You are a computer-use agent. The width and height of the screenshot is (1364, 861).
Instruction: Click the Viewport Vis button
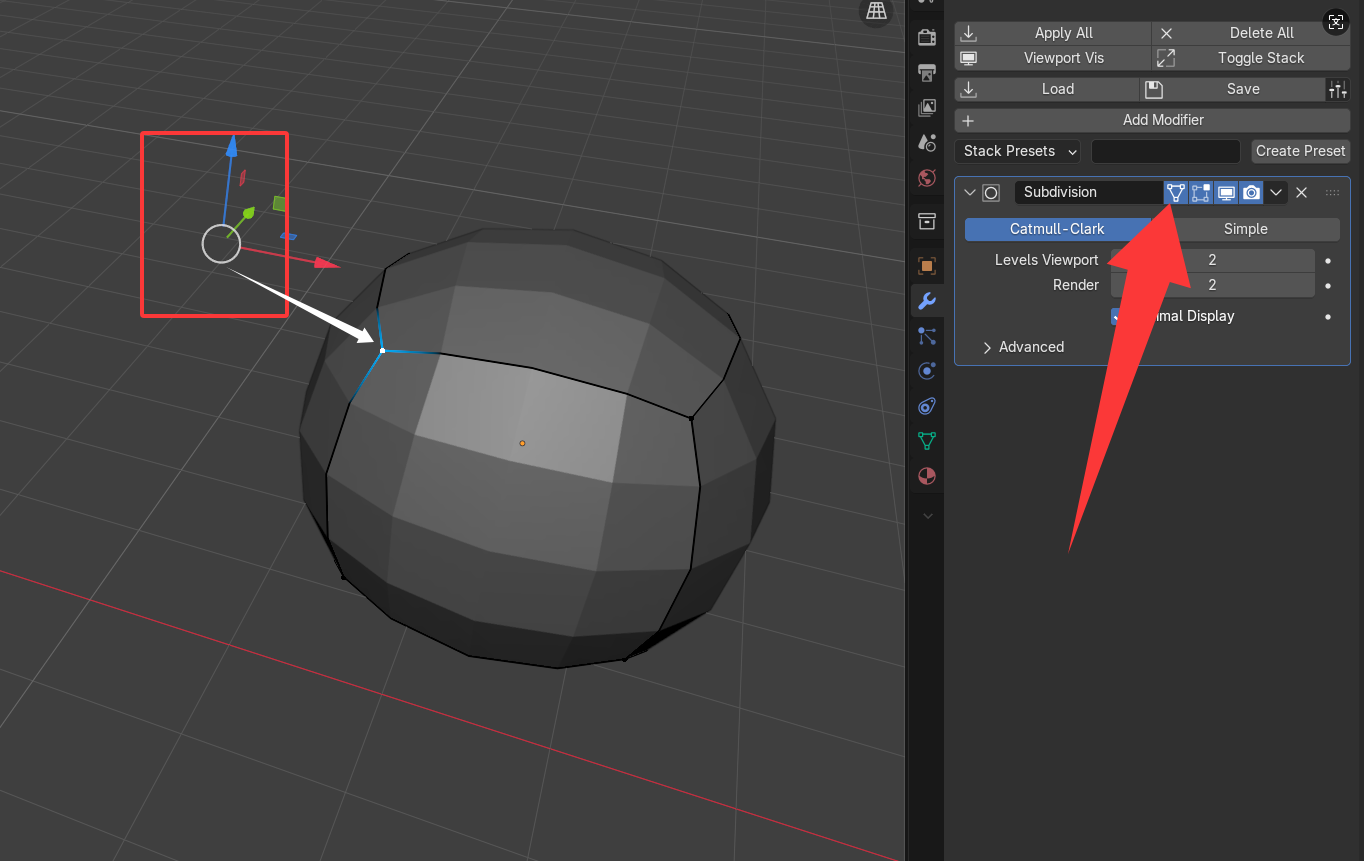[1053, 58]
